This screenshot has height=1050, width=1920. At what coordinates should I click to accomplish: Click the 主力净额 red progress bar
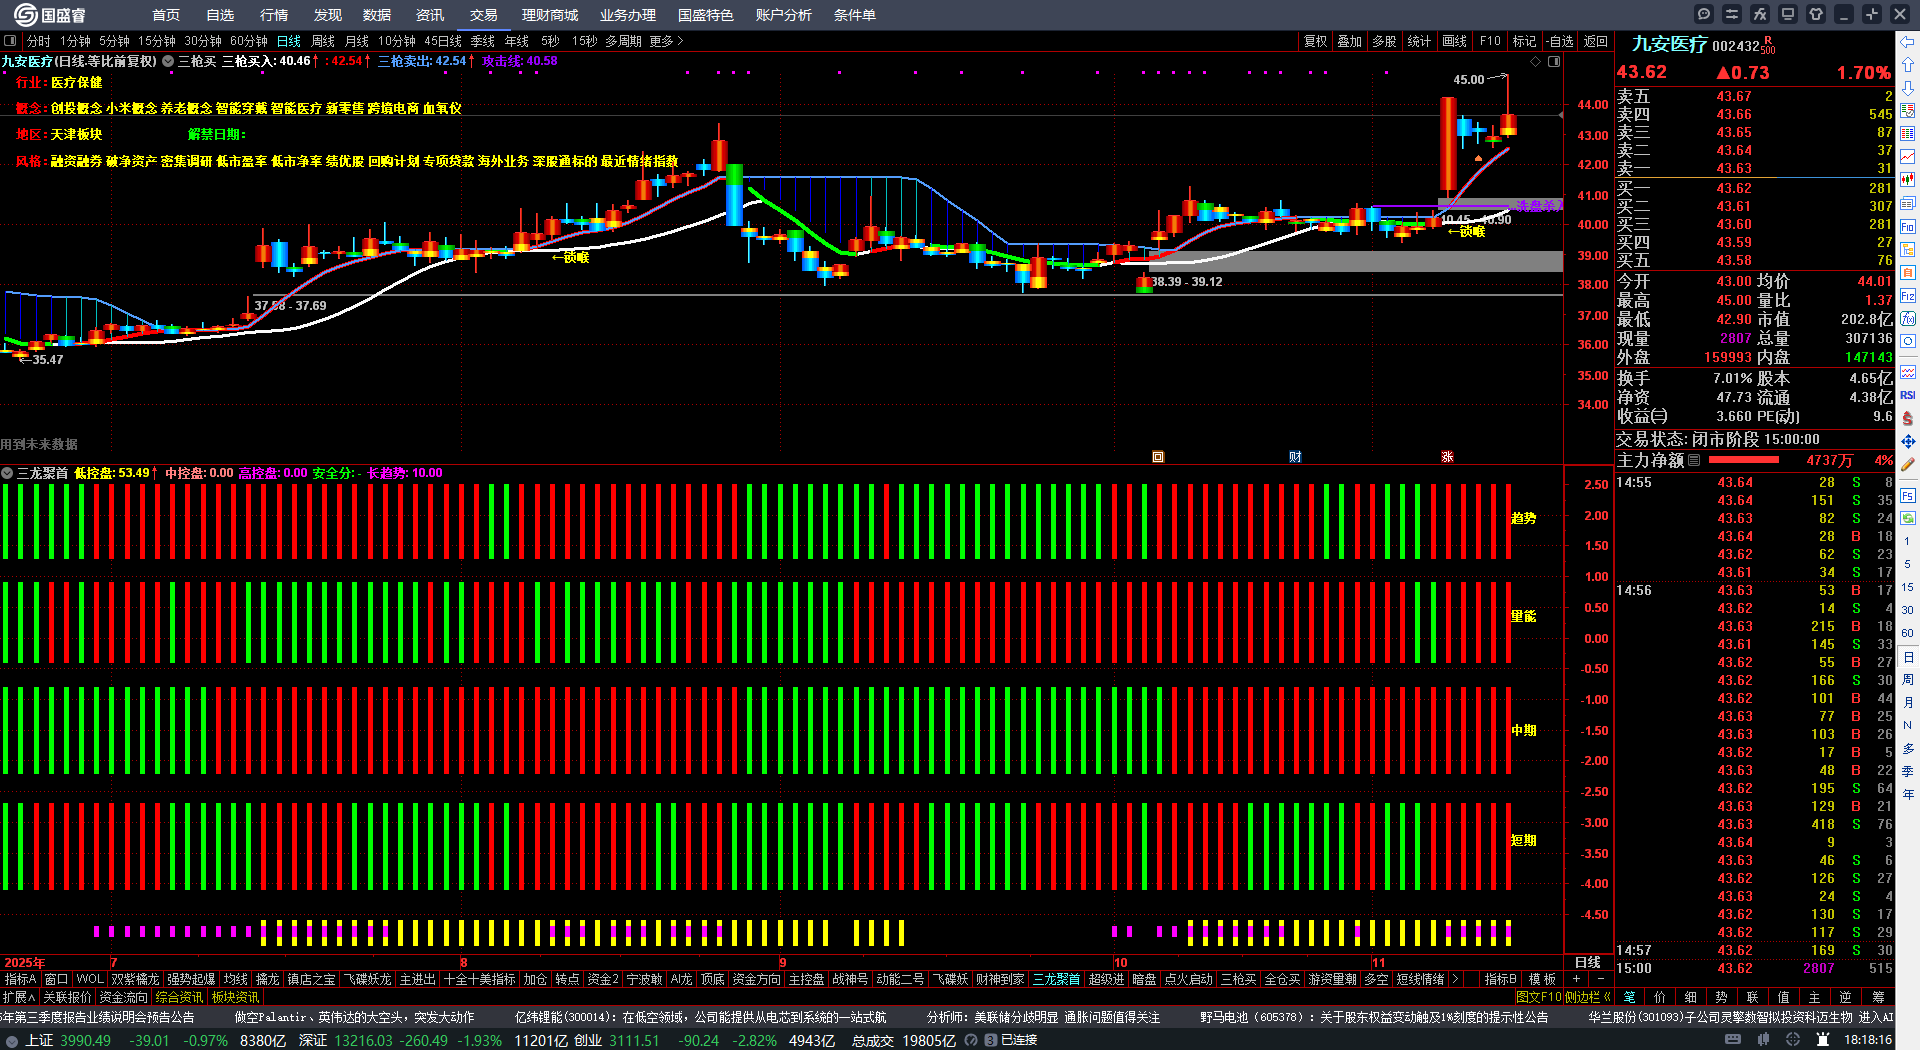pos(1744,460)
